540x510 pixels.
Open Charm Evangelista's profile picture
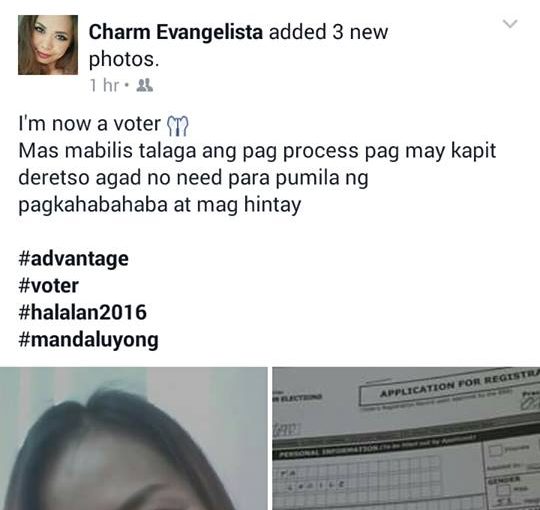pyautogui.click(x=48, y=45)
